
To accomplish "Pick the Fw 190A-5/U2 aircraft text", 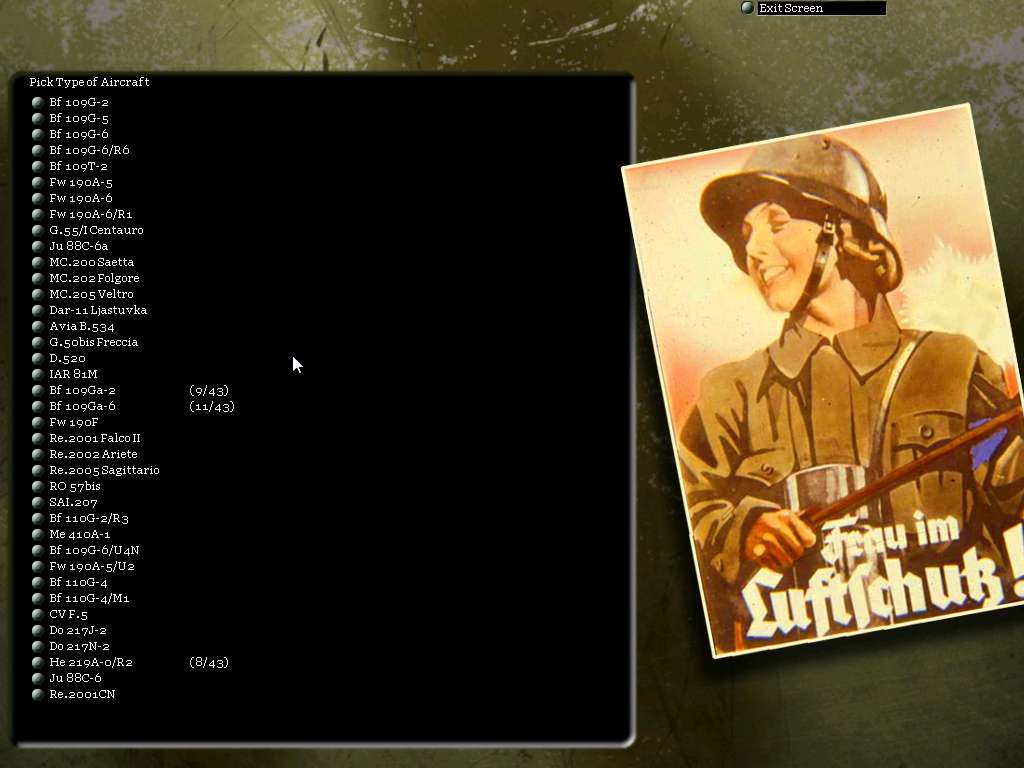I will (92, 566).
